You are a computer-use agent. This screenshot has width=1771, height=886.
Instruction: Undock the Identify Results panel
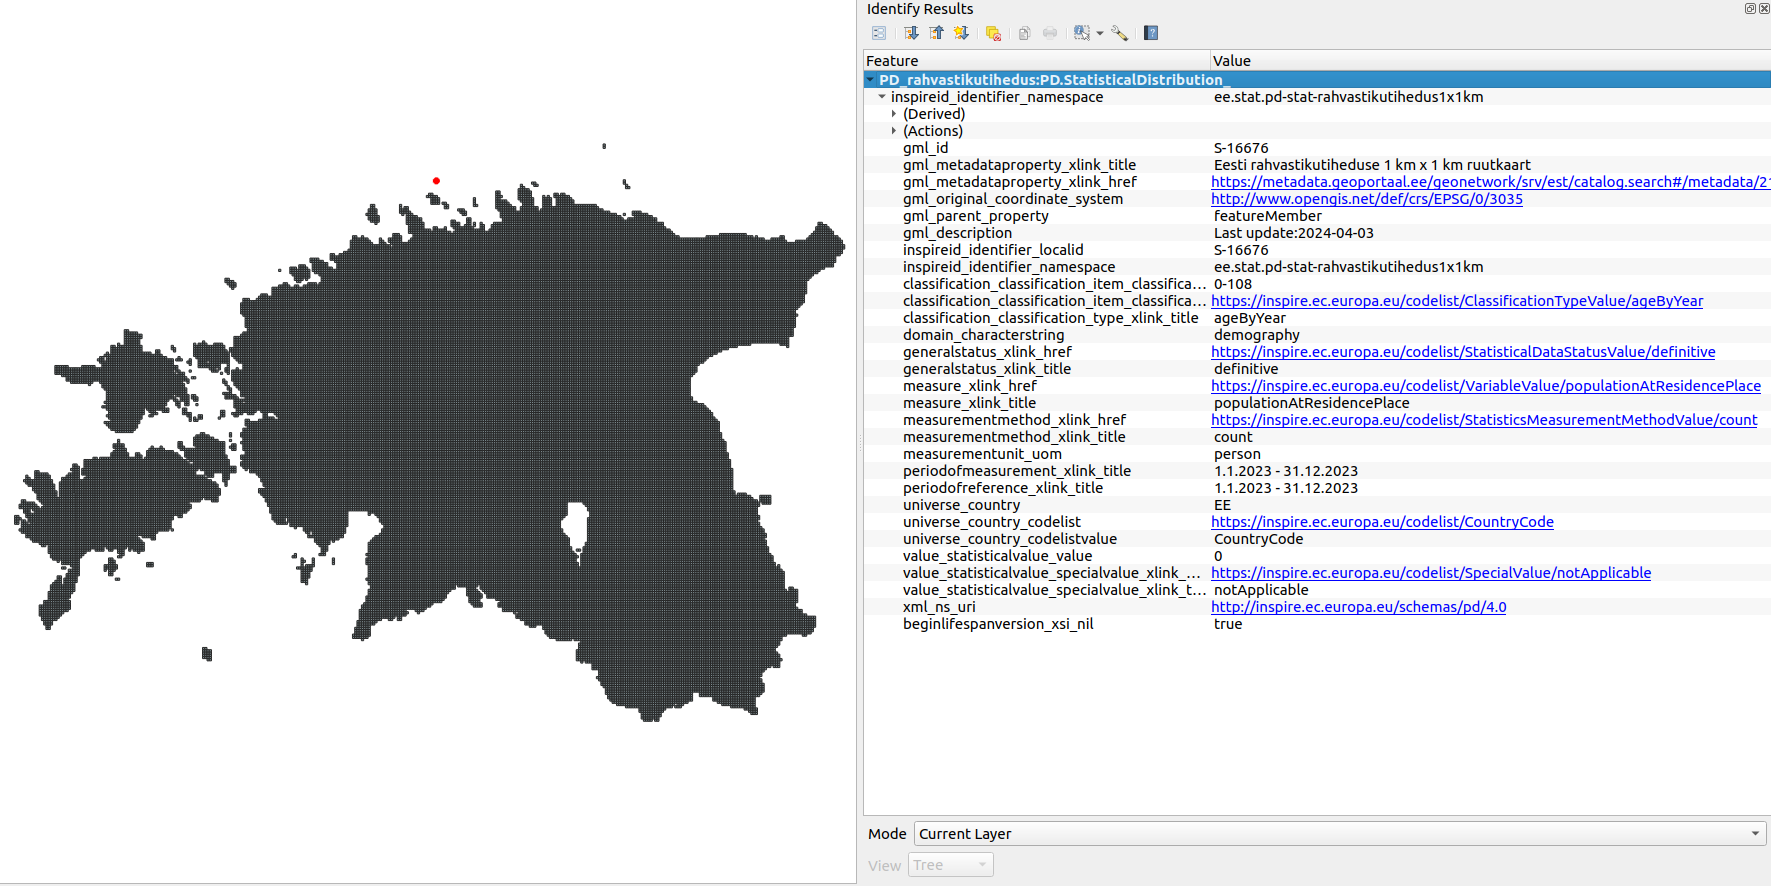(x=1750, y=8)
